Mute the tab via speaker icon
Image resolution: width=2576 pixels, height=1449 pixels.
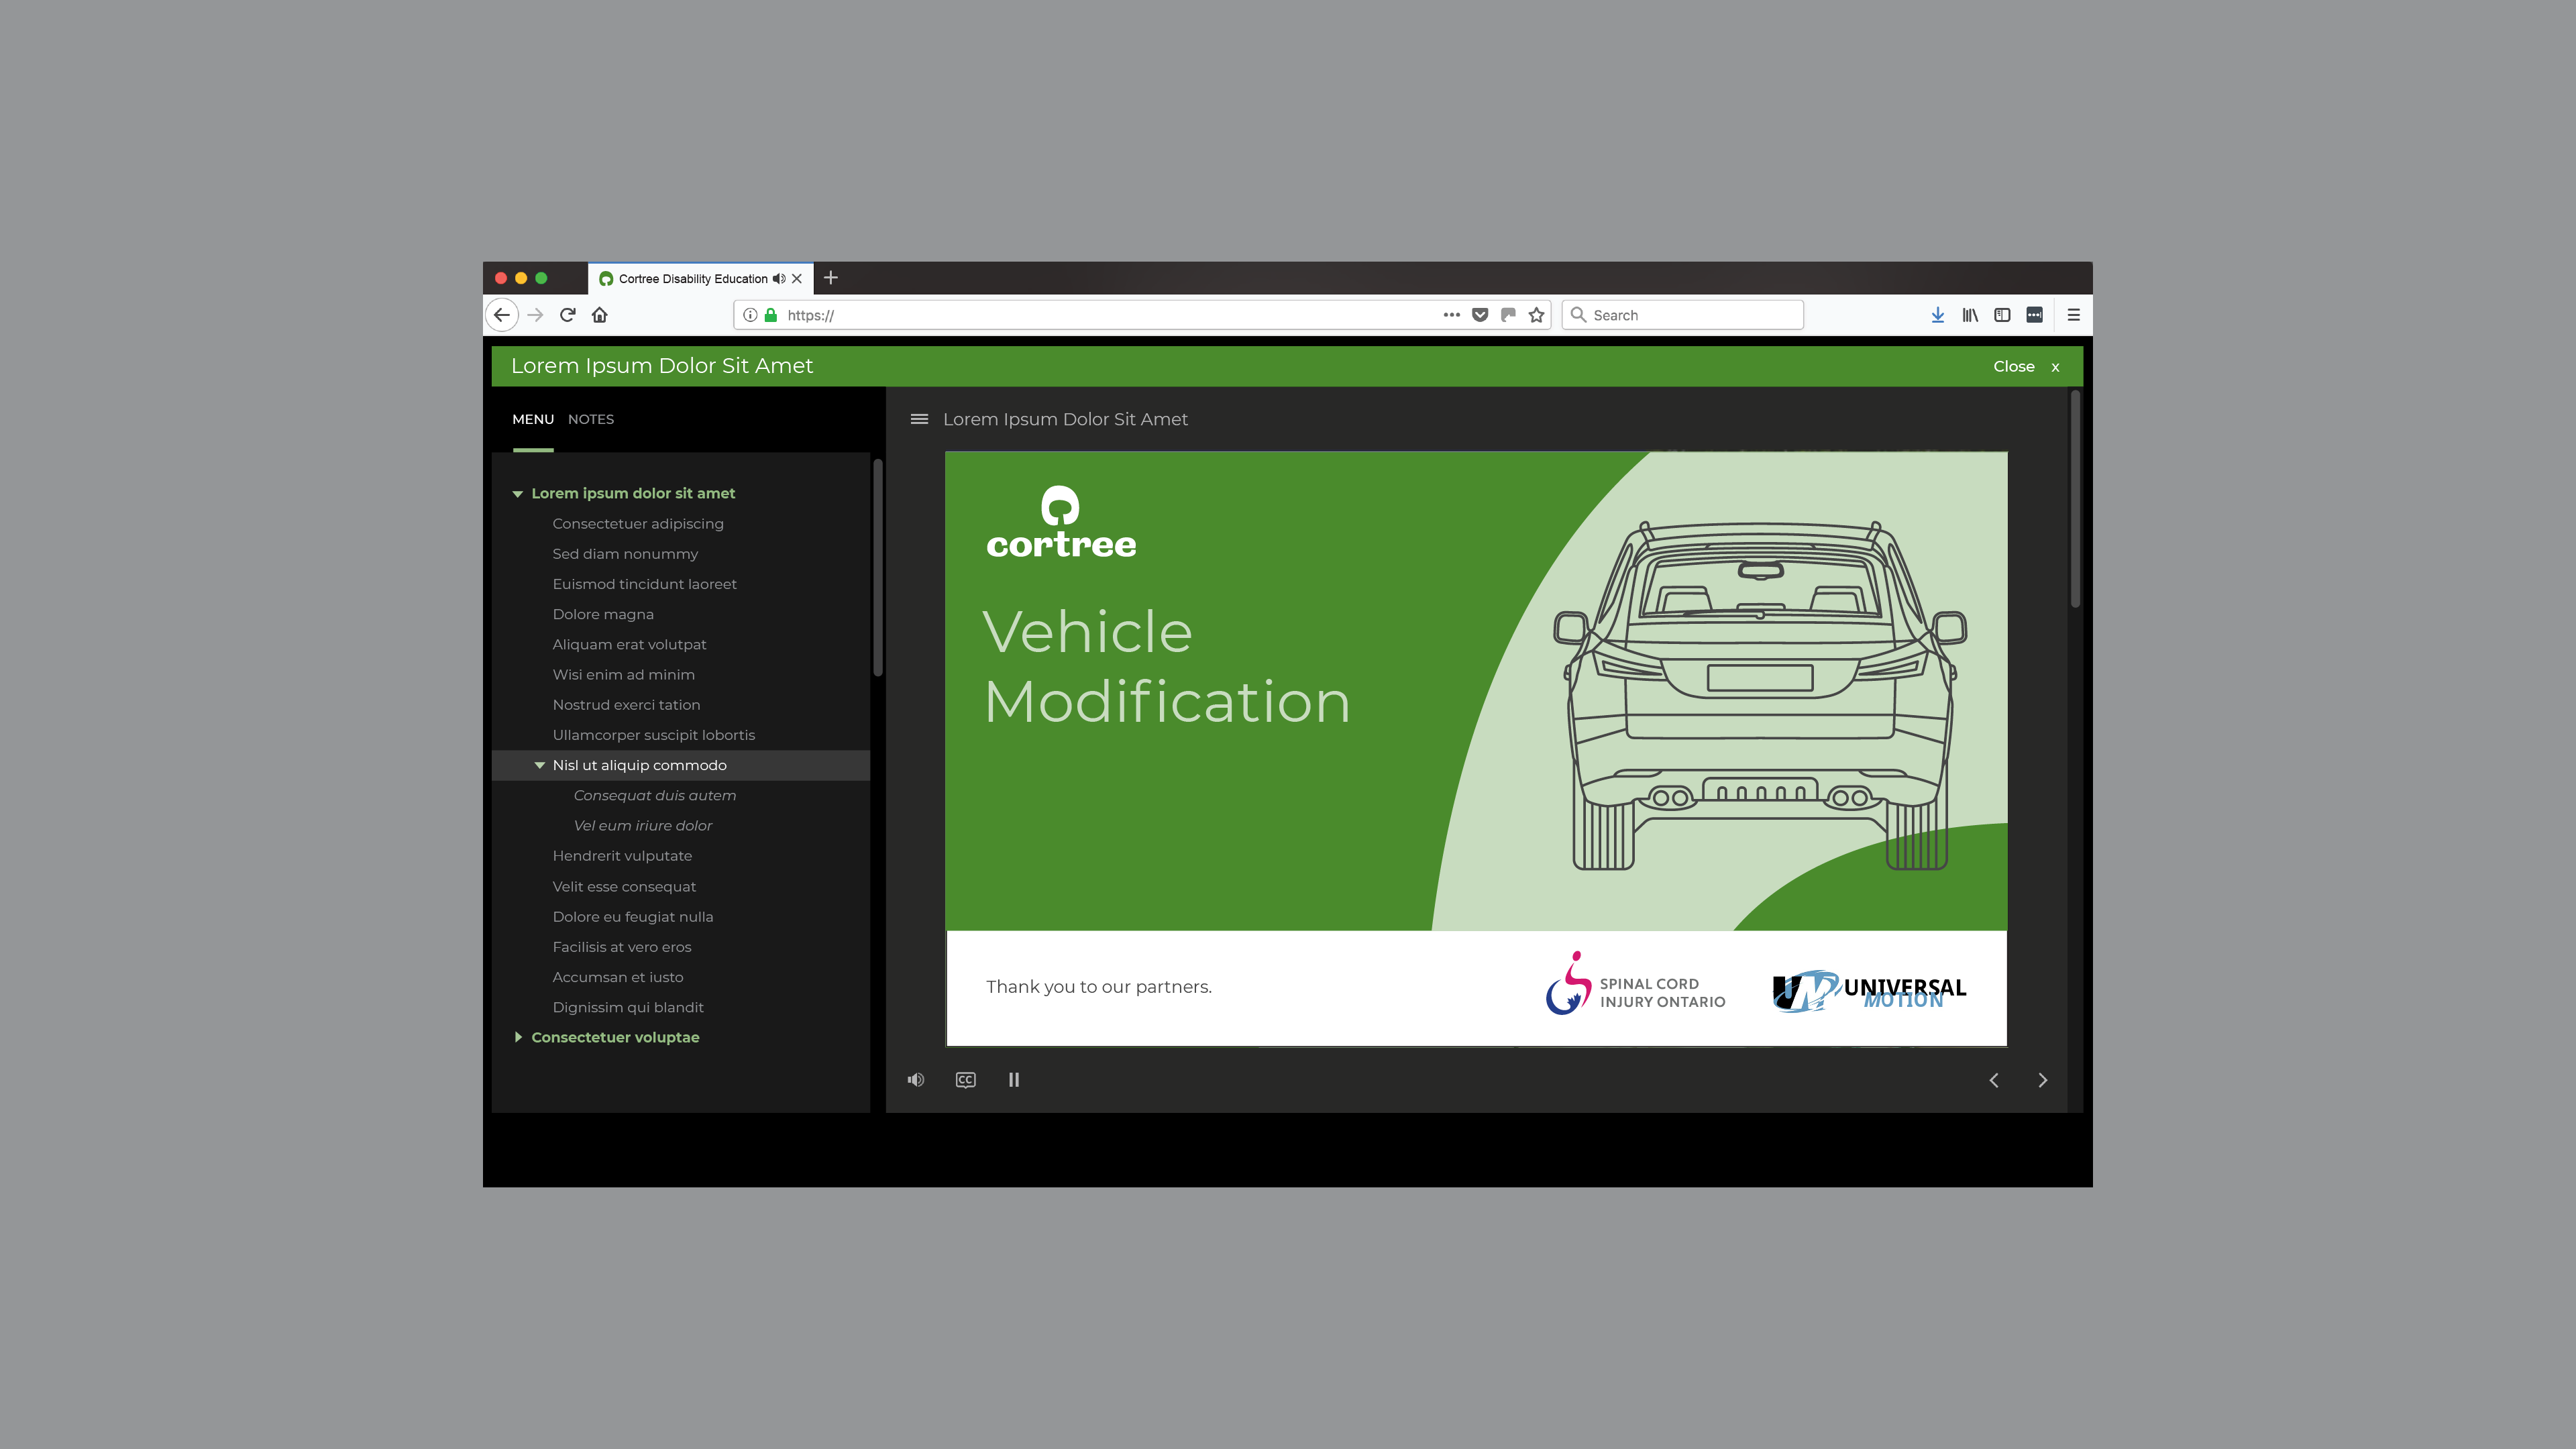(x=779, y=279)
